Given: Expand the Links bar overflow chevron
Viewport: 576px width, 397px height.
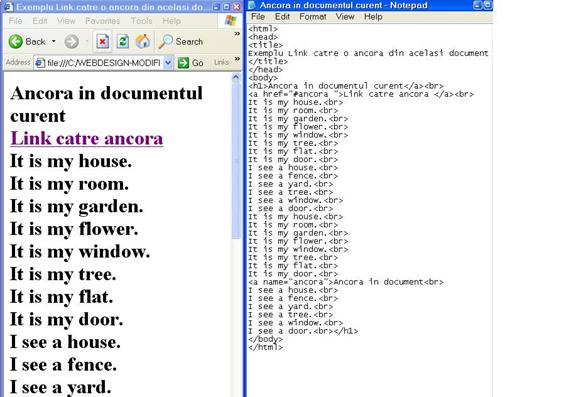Looking at the screenshot, I should [x=237, y=59].
